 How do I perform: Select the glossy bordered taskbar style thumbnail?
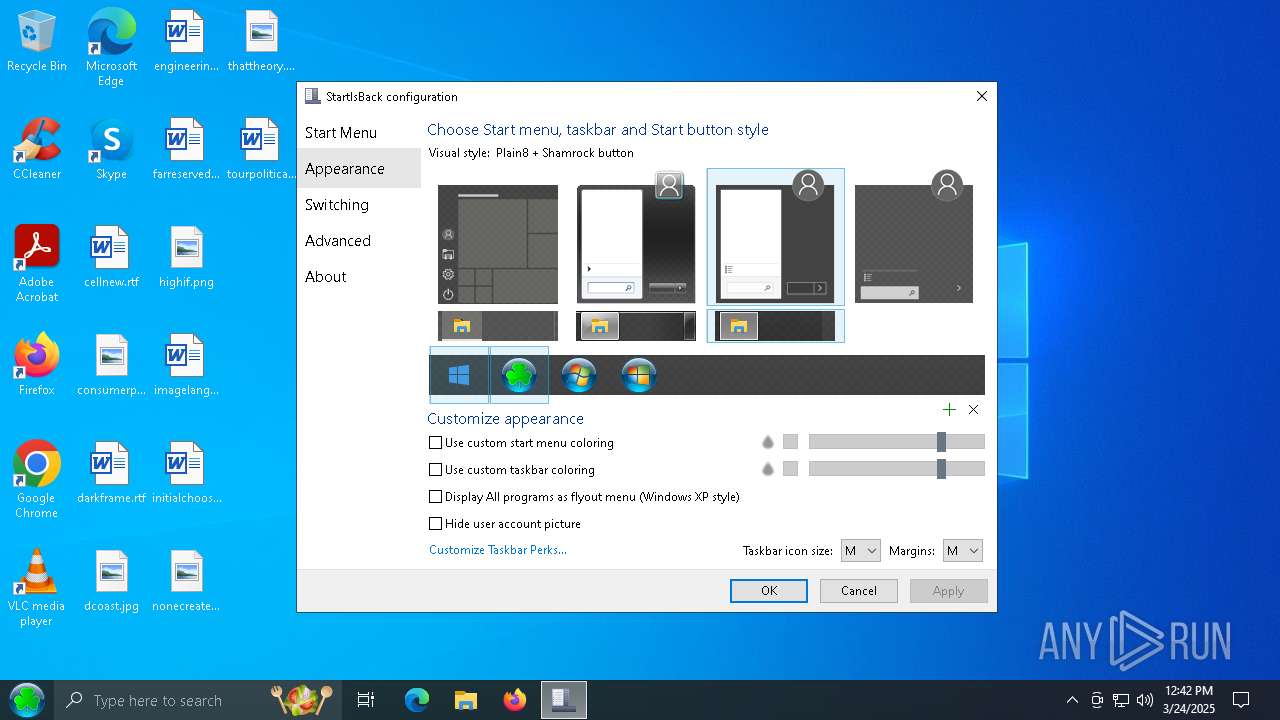(x=636, y=326)
